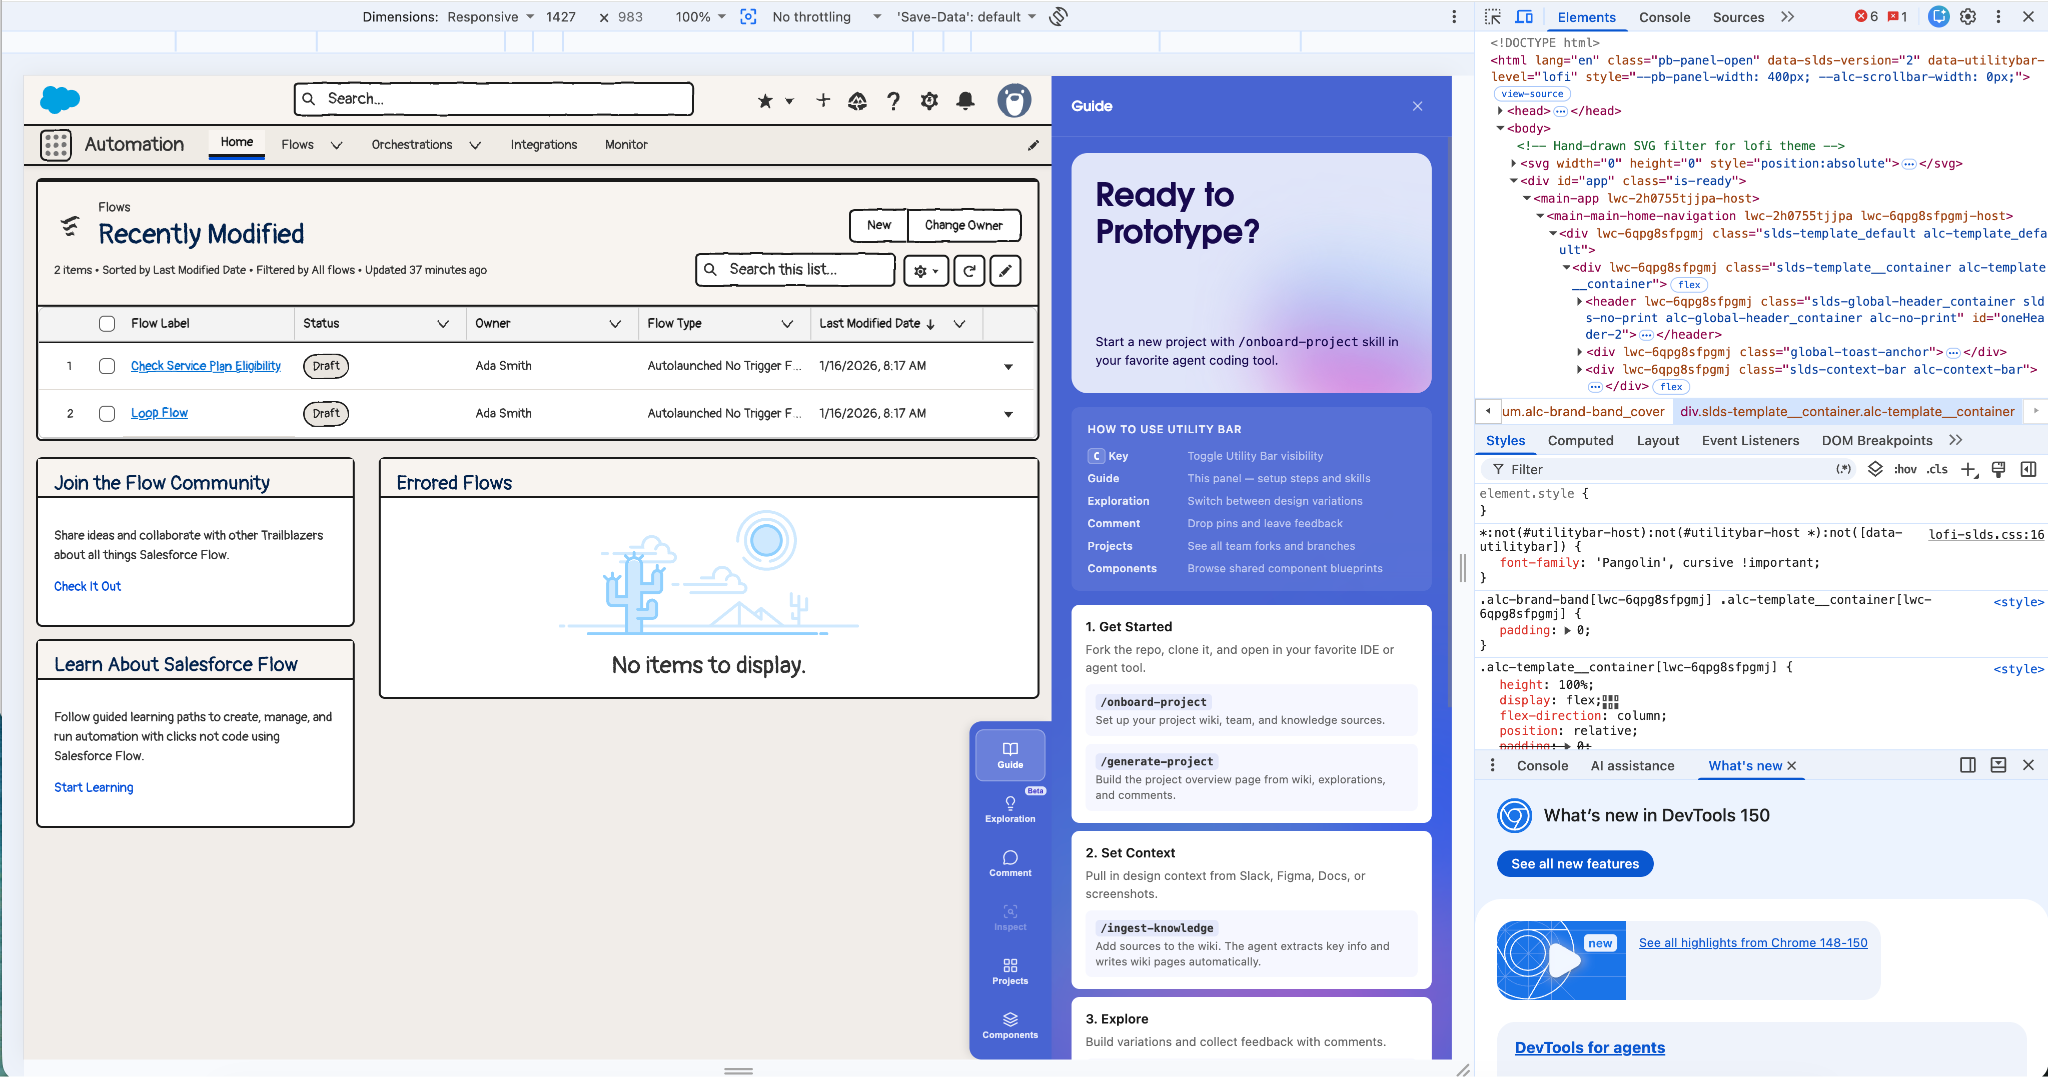Toggle DevTools device toolbar icon
Screen dimensions: 2048x1077
[1524, 17]
